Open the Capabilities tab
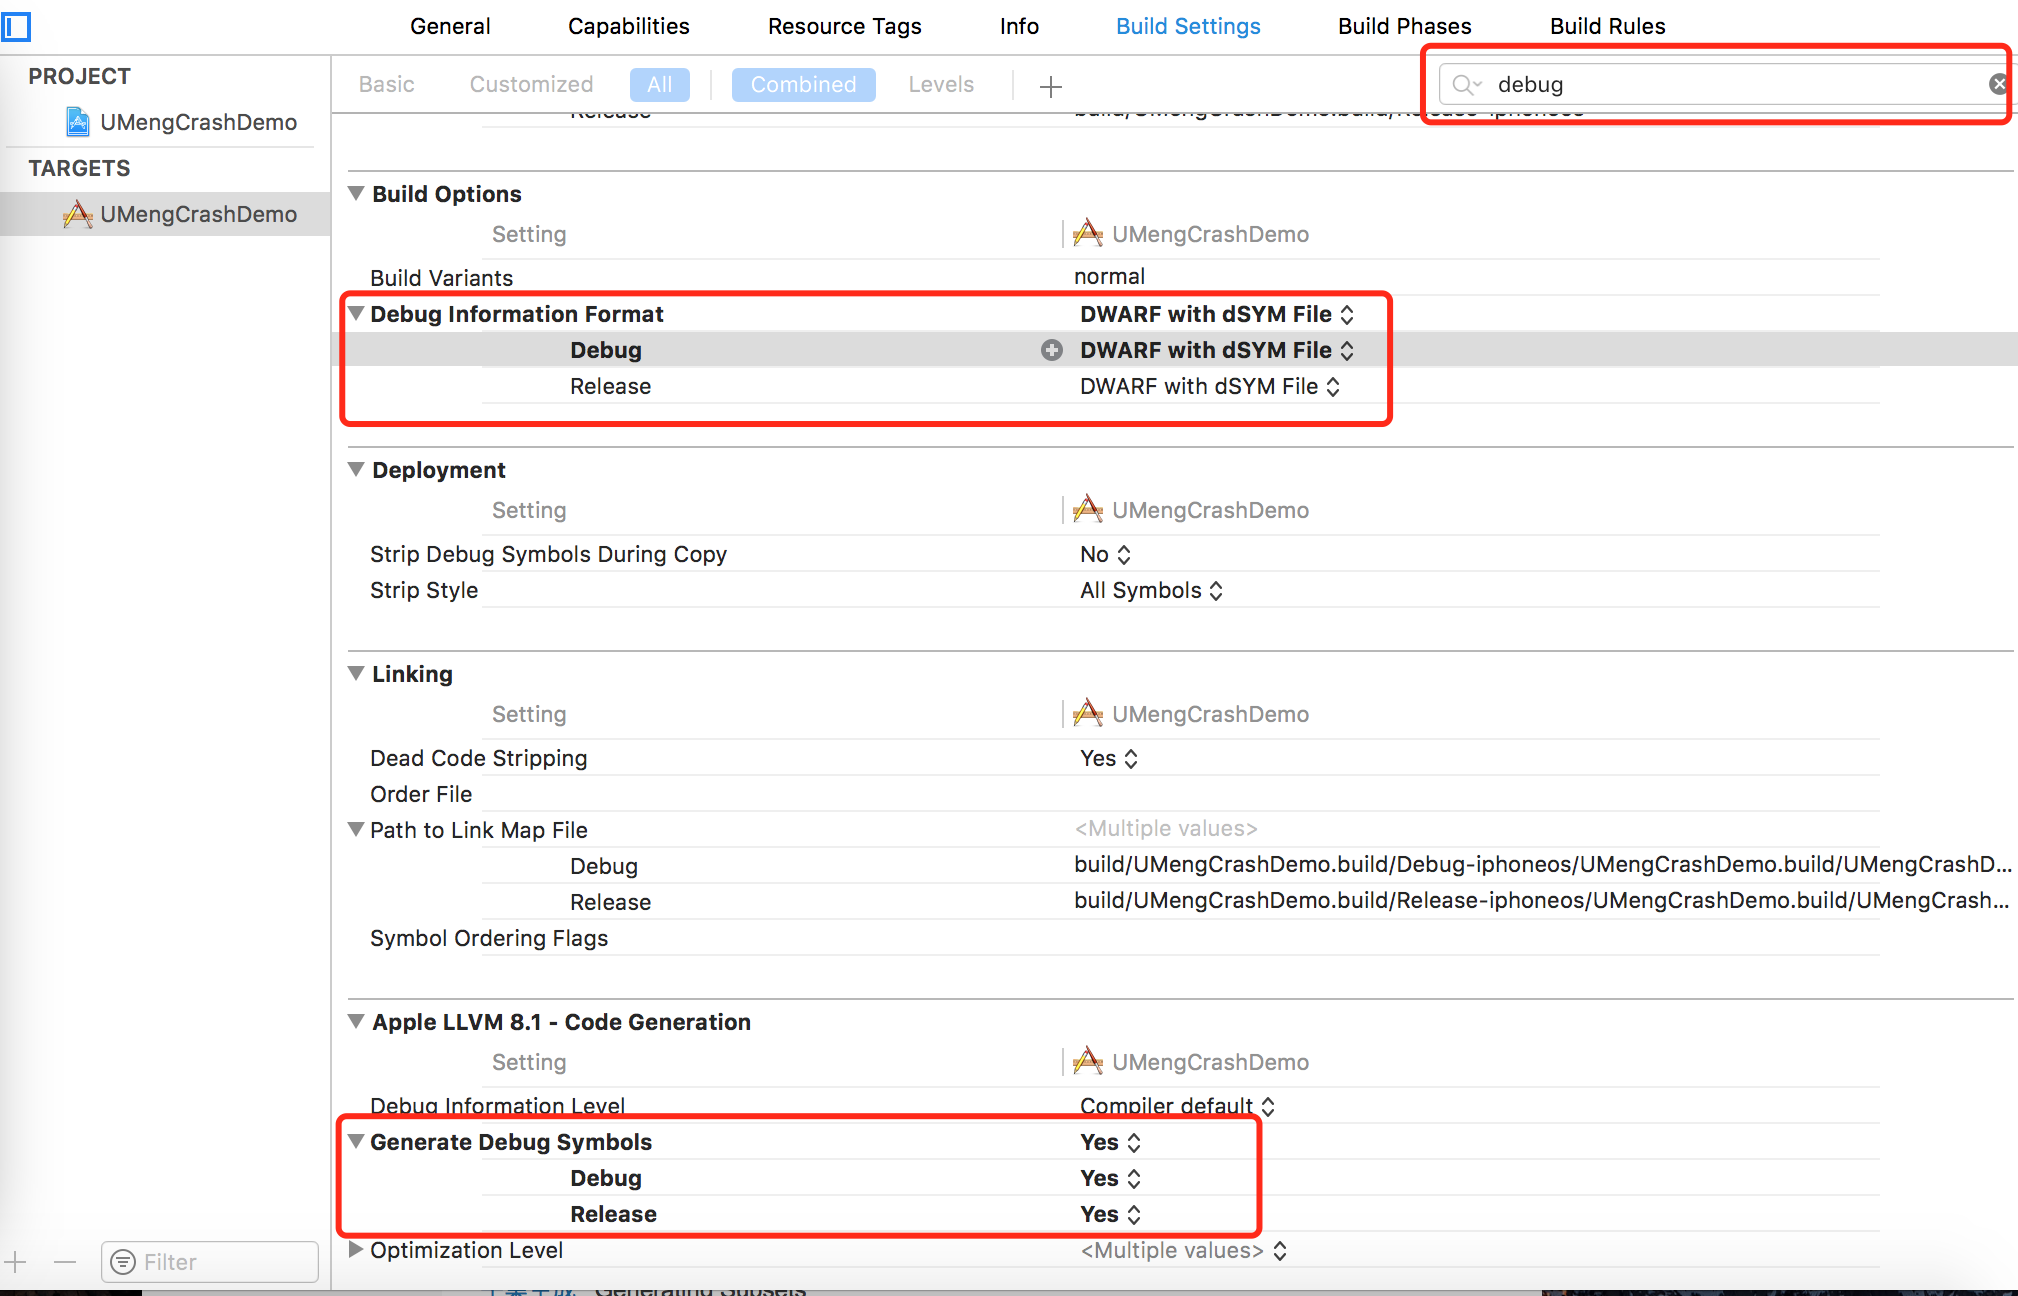The width and height of the screenshot is (2018, 1296). point(629,26)
